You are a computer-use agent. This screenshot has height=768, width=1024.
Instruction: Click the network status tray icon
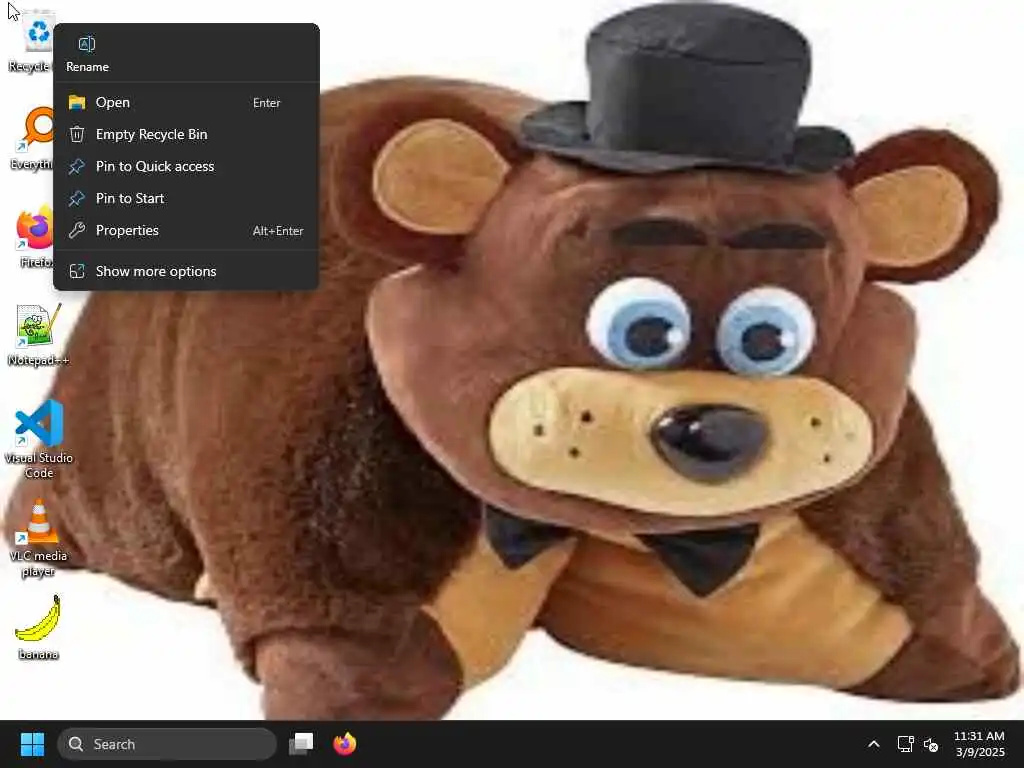coord(905,744)
